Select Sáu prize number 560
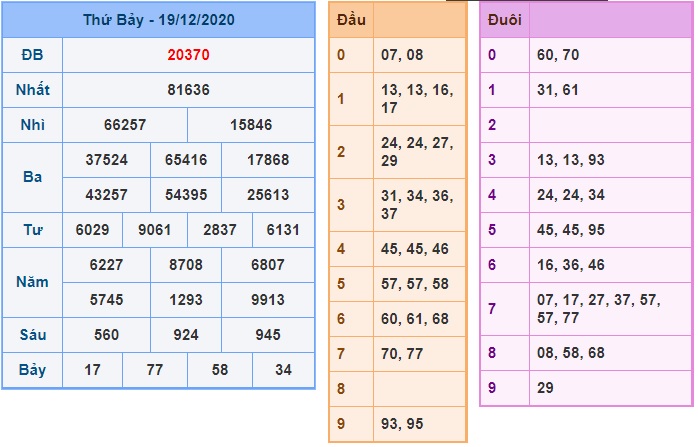The width and height of the screenshot is (698, 447). click(x=106, y=335)
